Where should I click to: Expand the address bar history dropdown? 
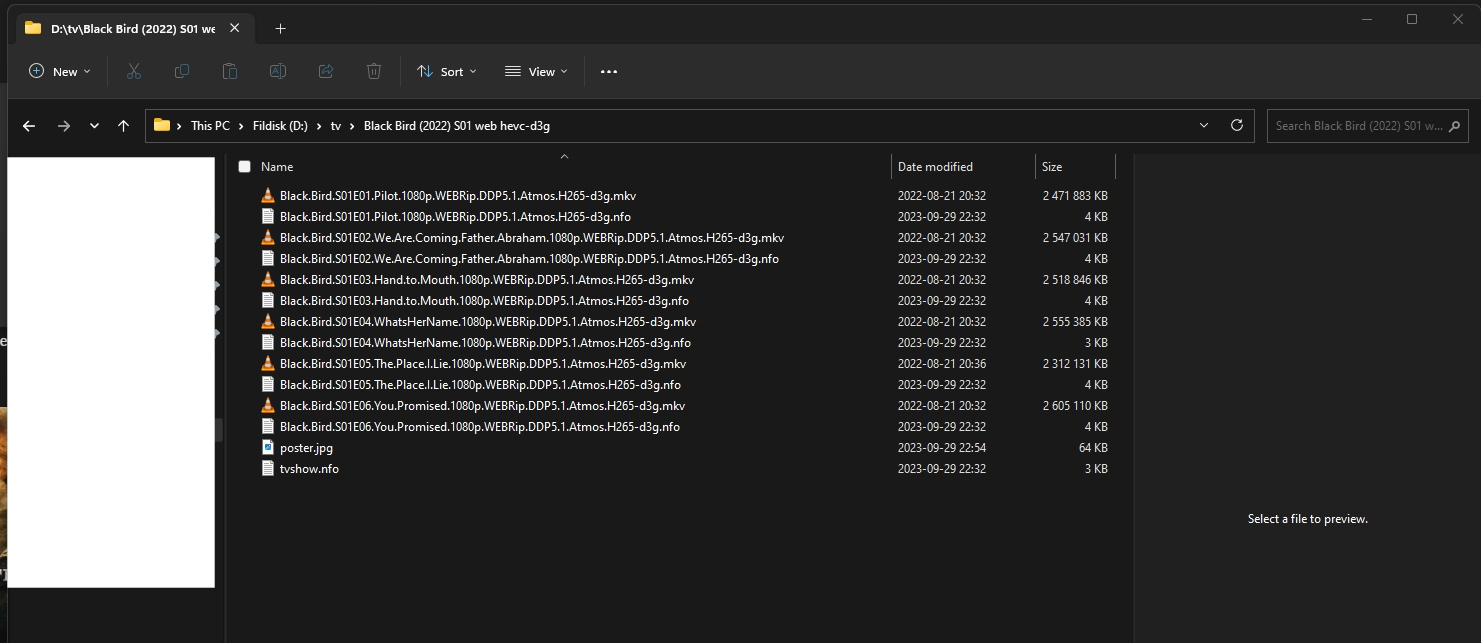[1203, 126]
